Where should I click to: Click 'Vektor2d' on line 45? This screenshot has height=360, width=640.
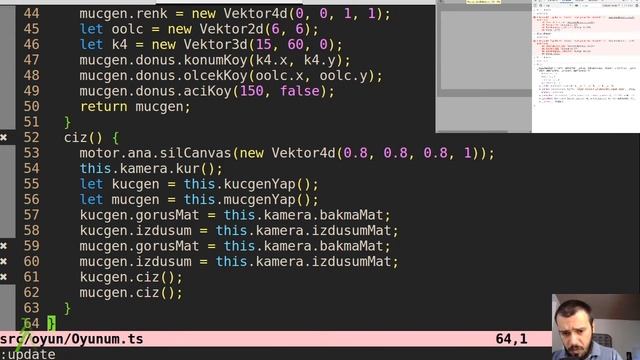(x=231, y=29)
